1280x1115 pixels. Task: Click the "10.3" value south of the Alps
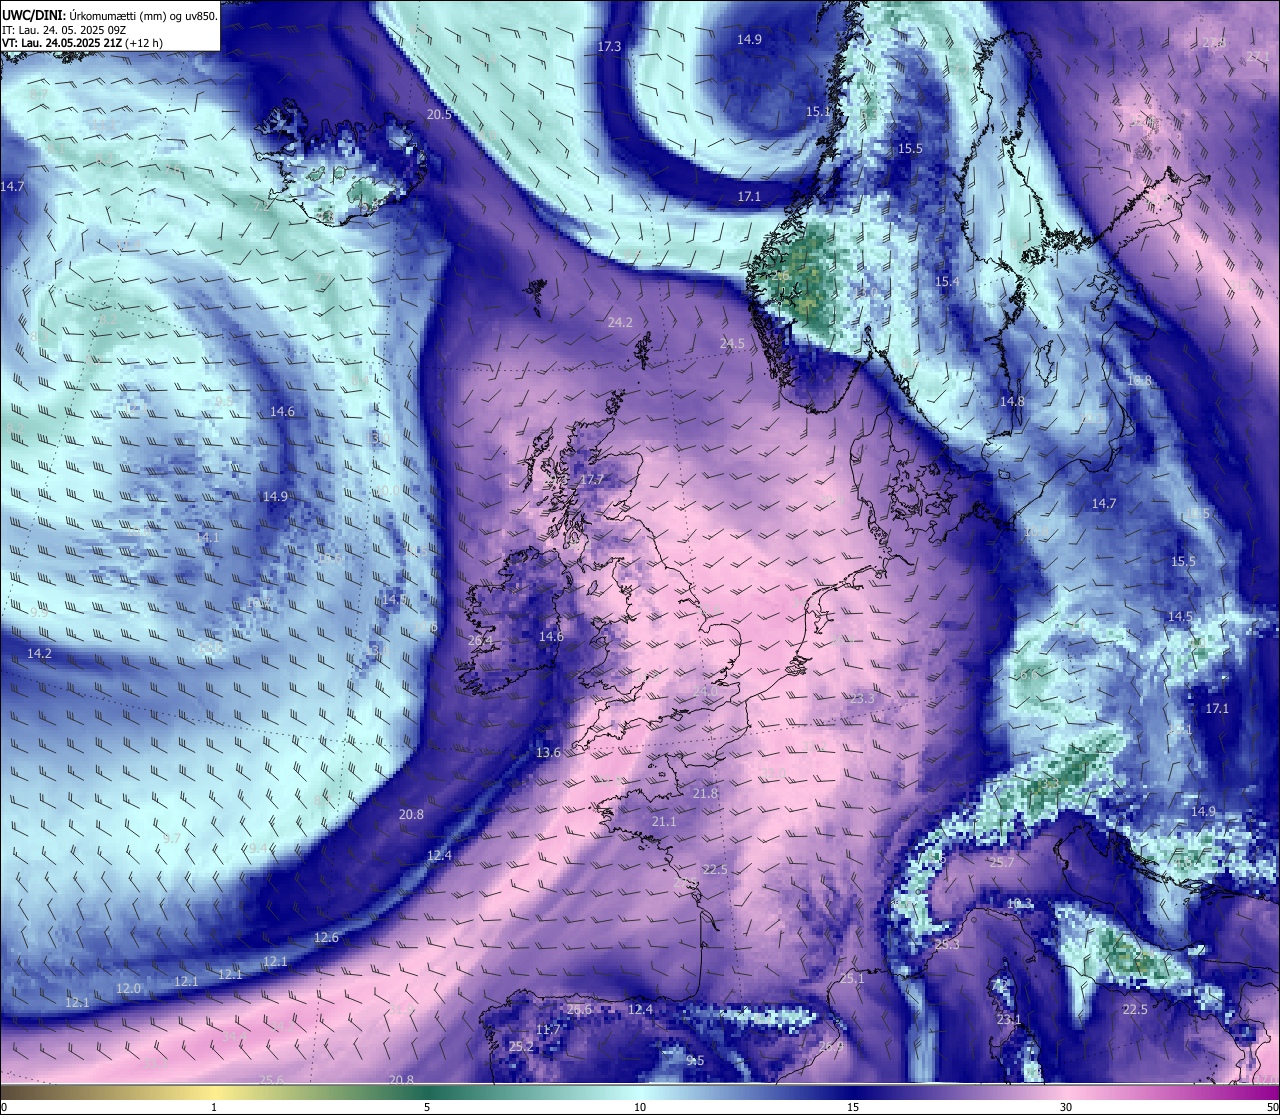1020,905
